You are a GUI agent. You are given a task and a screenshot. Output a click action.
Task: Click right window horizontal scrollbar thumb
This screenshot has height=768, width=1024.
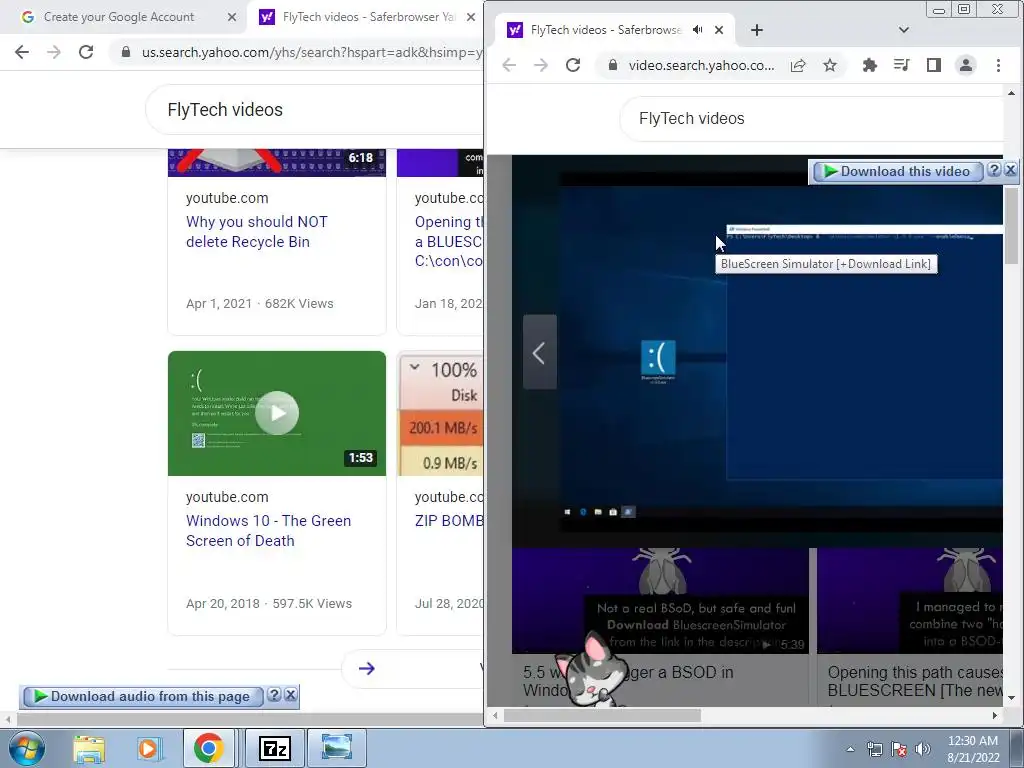602,716
